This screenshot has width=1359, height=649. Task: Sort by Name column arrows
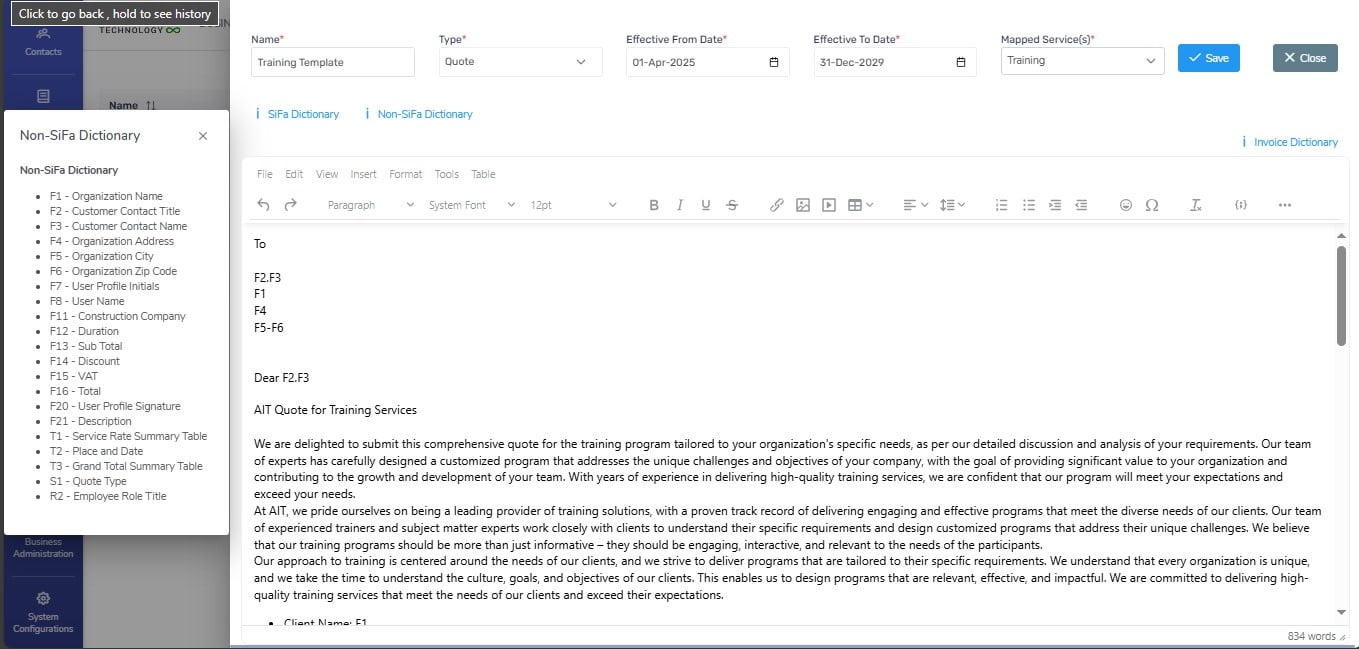(x=151, y=105)
